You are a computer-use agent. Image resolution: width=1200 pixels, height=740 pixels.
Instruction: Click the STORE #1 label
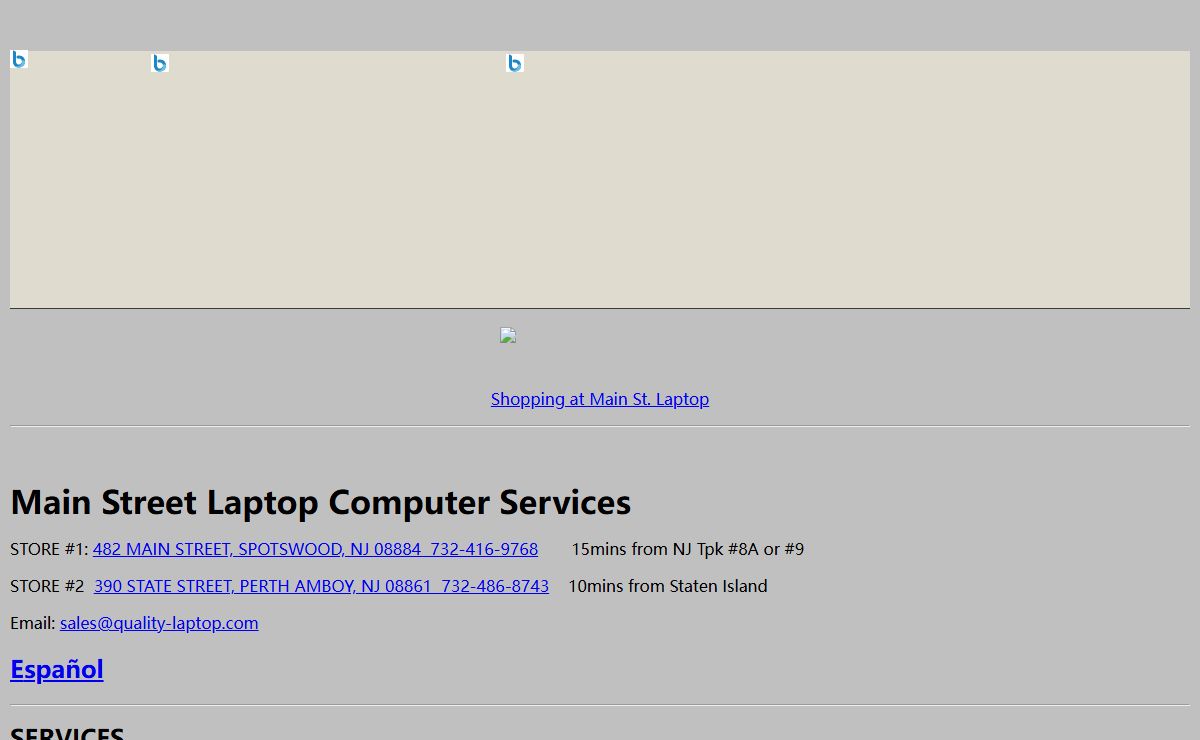[x=49, y=549]
